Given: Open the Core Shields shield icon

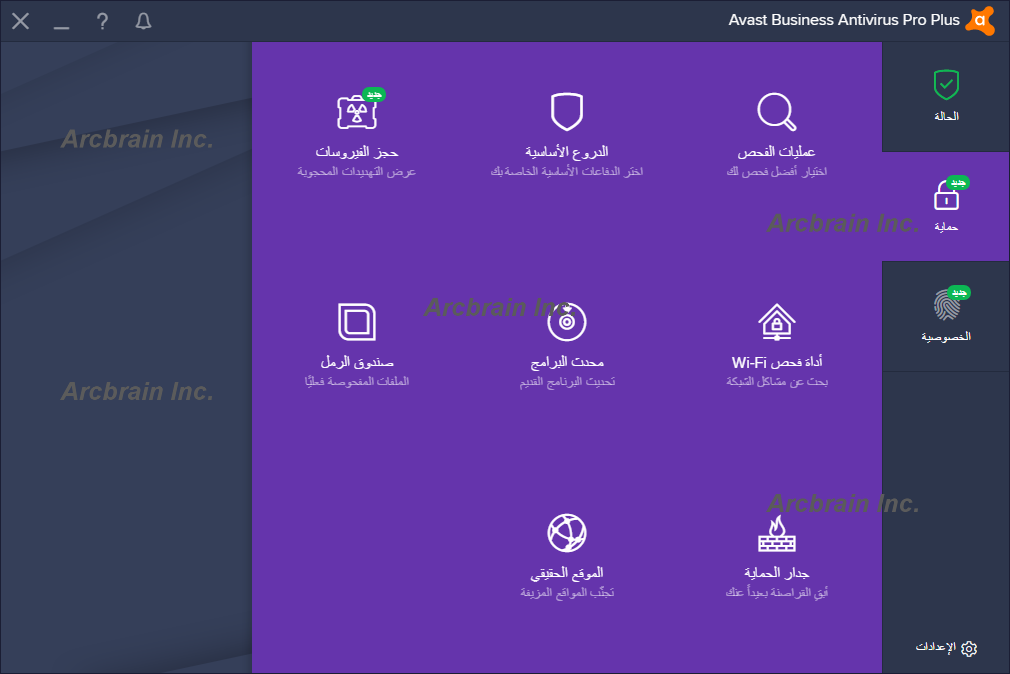Looking at the screenshot, I should click(567, 111).
